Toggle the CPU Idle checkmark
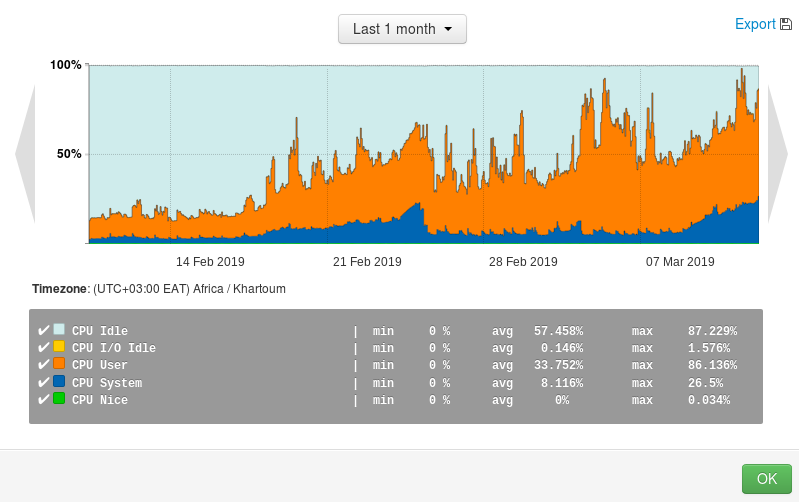The image size is (799, 502). [x=43, y=331]
